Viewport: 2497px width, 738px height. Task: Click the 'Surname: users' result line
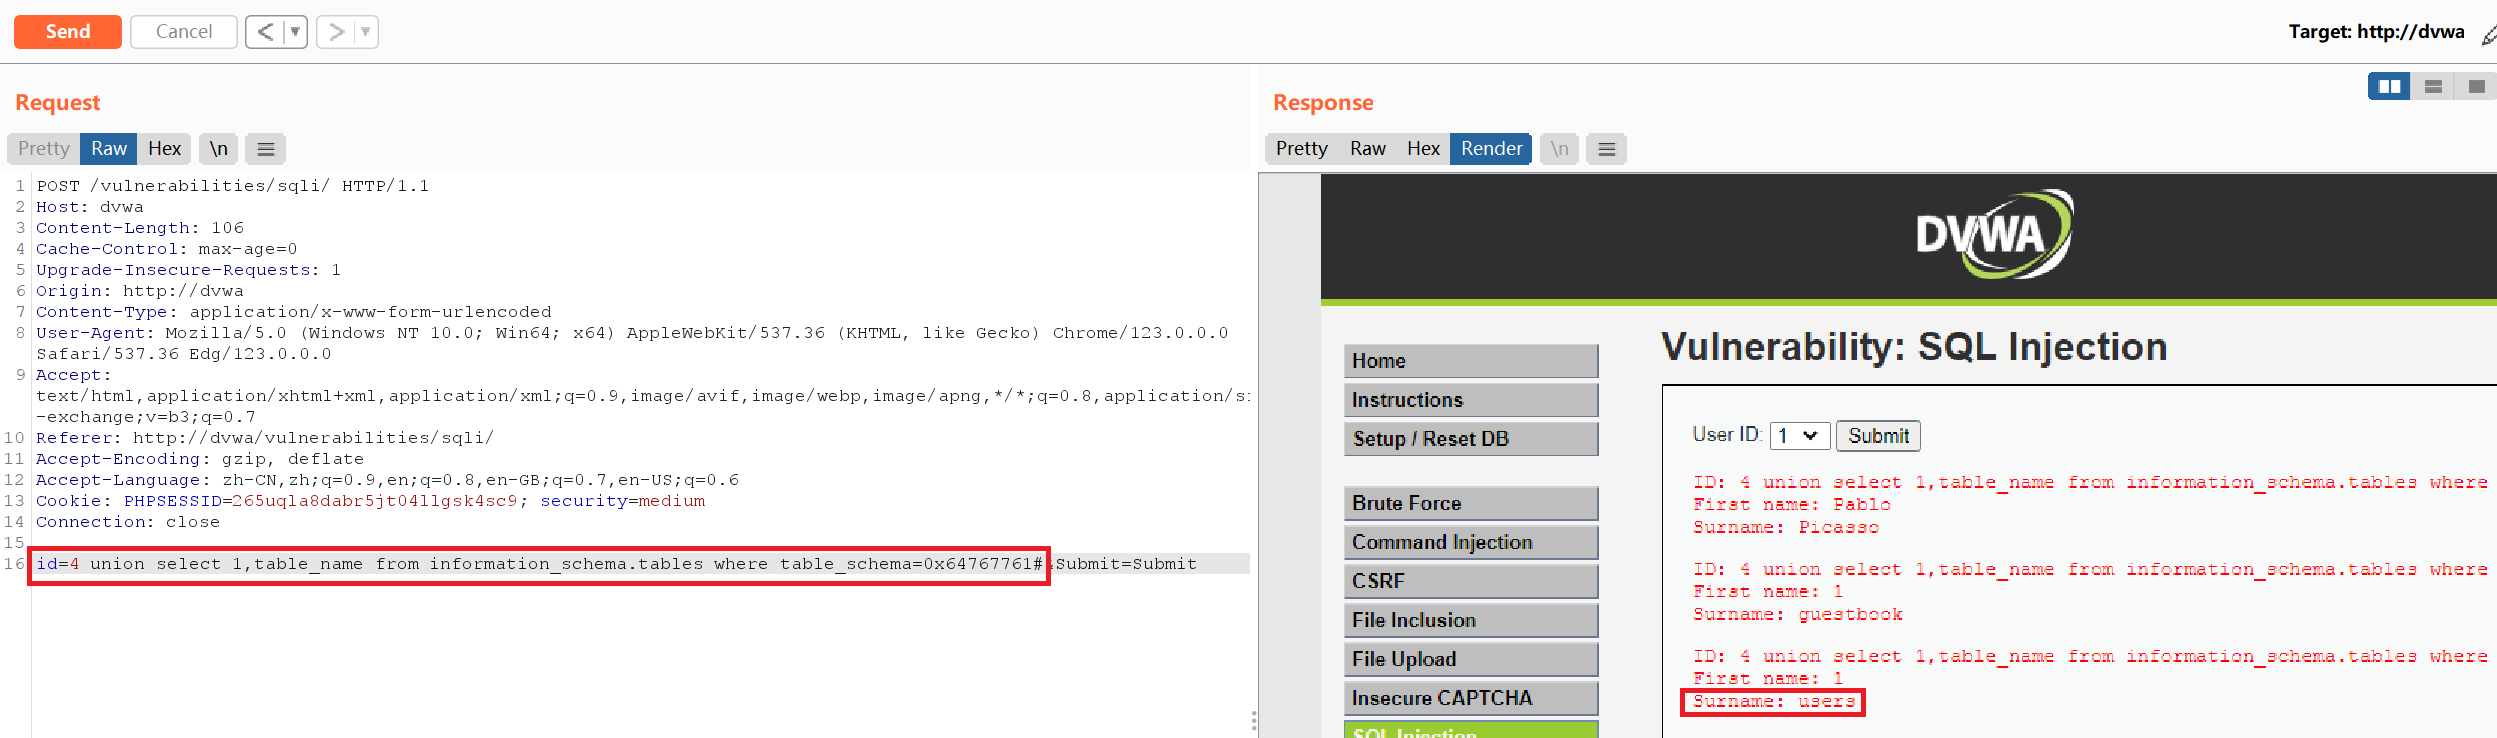[1774, 702]
